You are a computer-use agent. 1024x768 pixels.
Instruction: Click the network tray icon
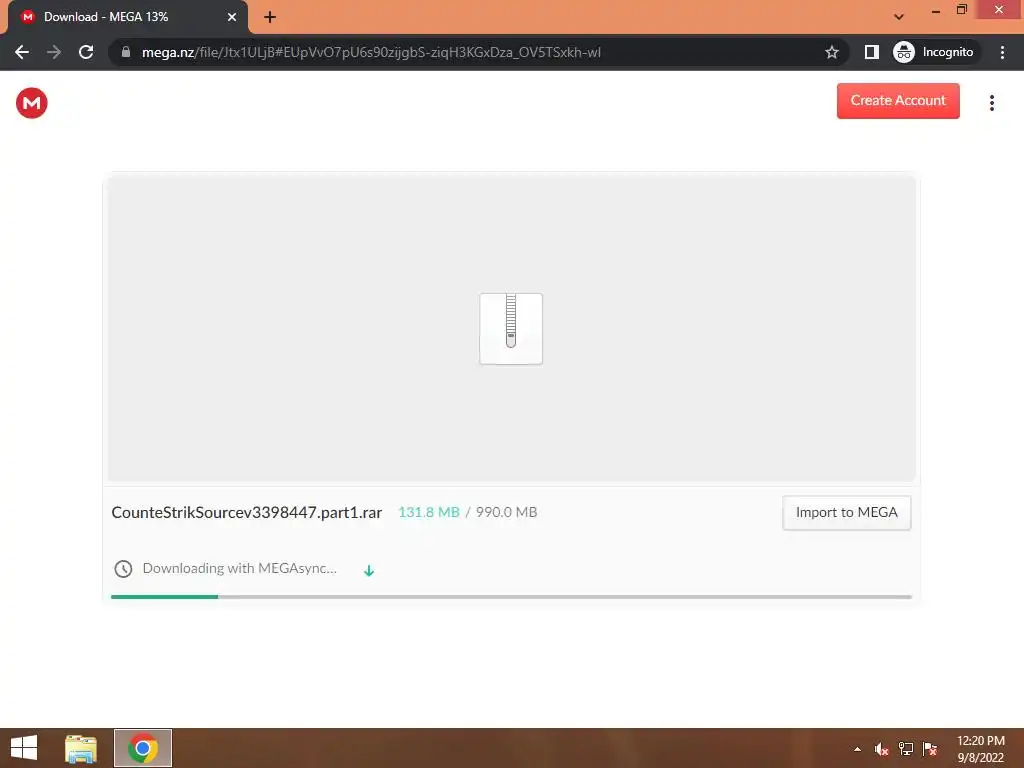click(906, 749)
